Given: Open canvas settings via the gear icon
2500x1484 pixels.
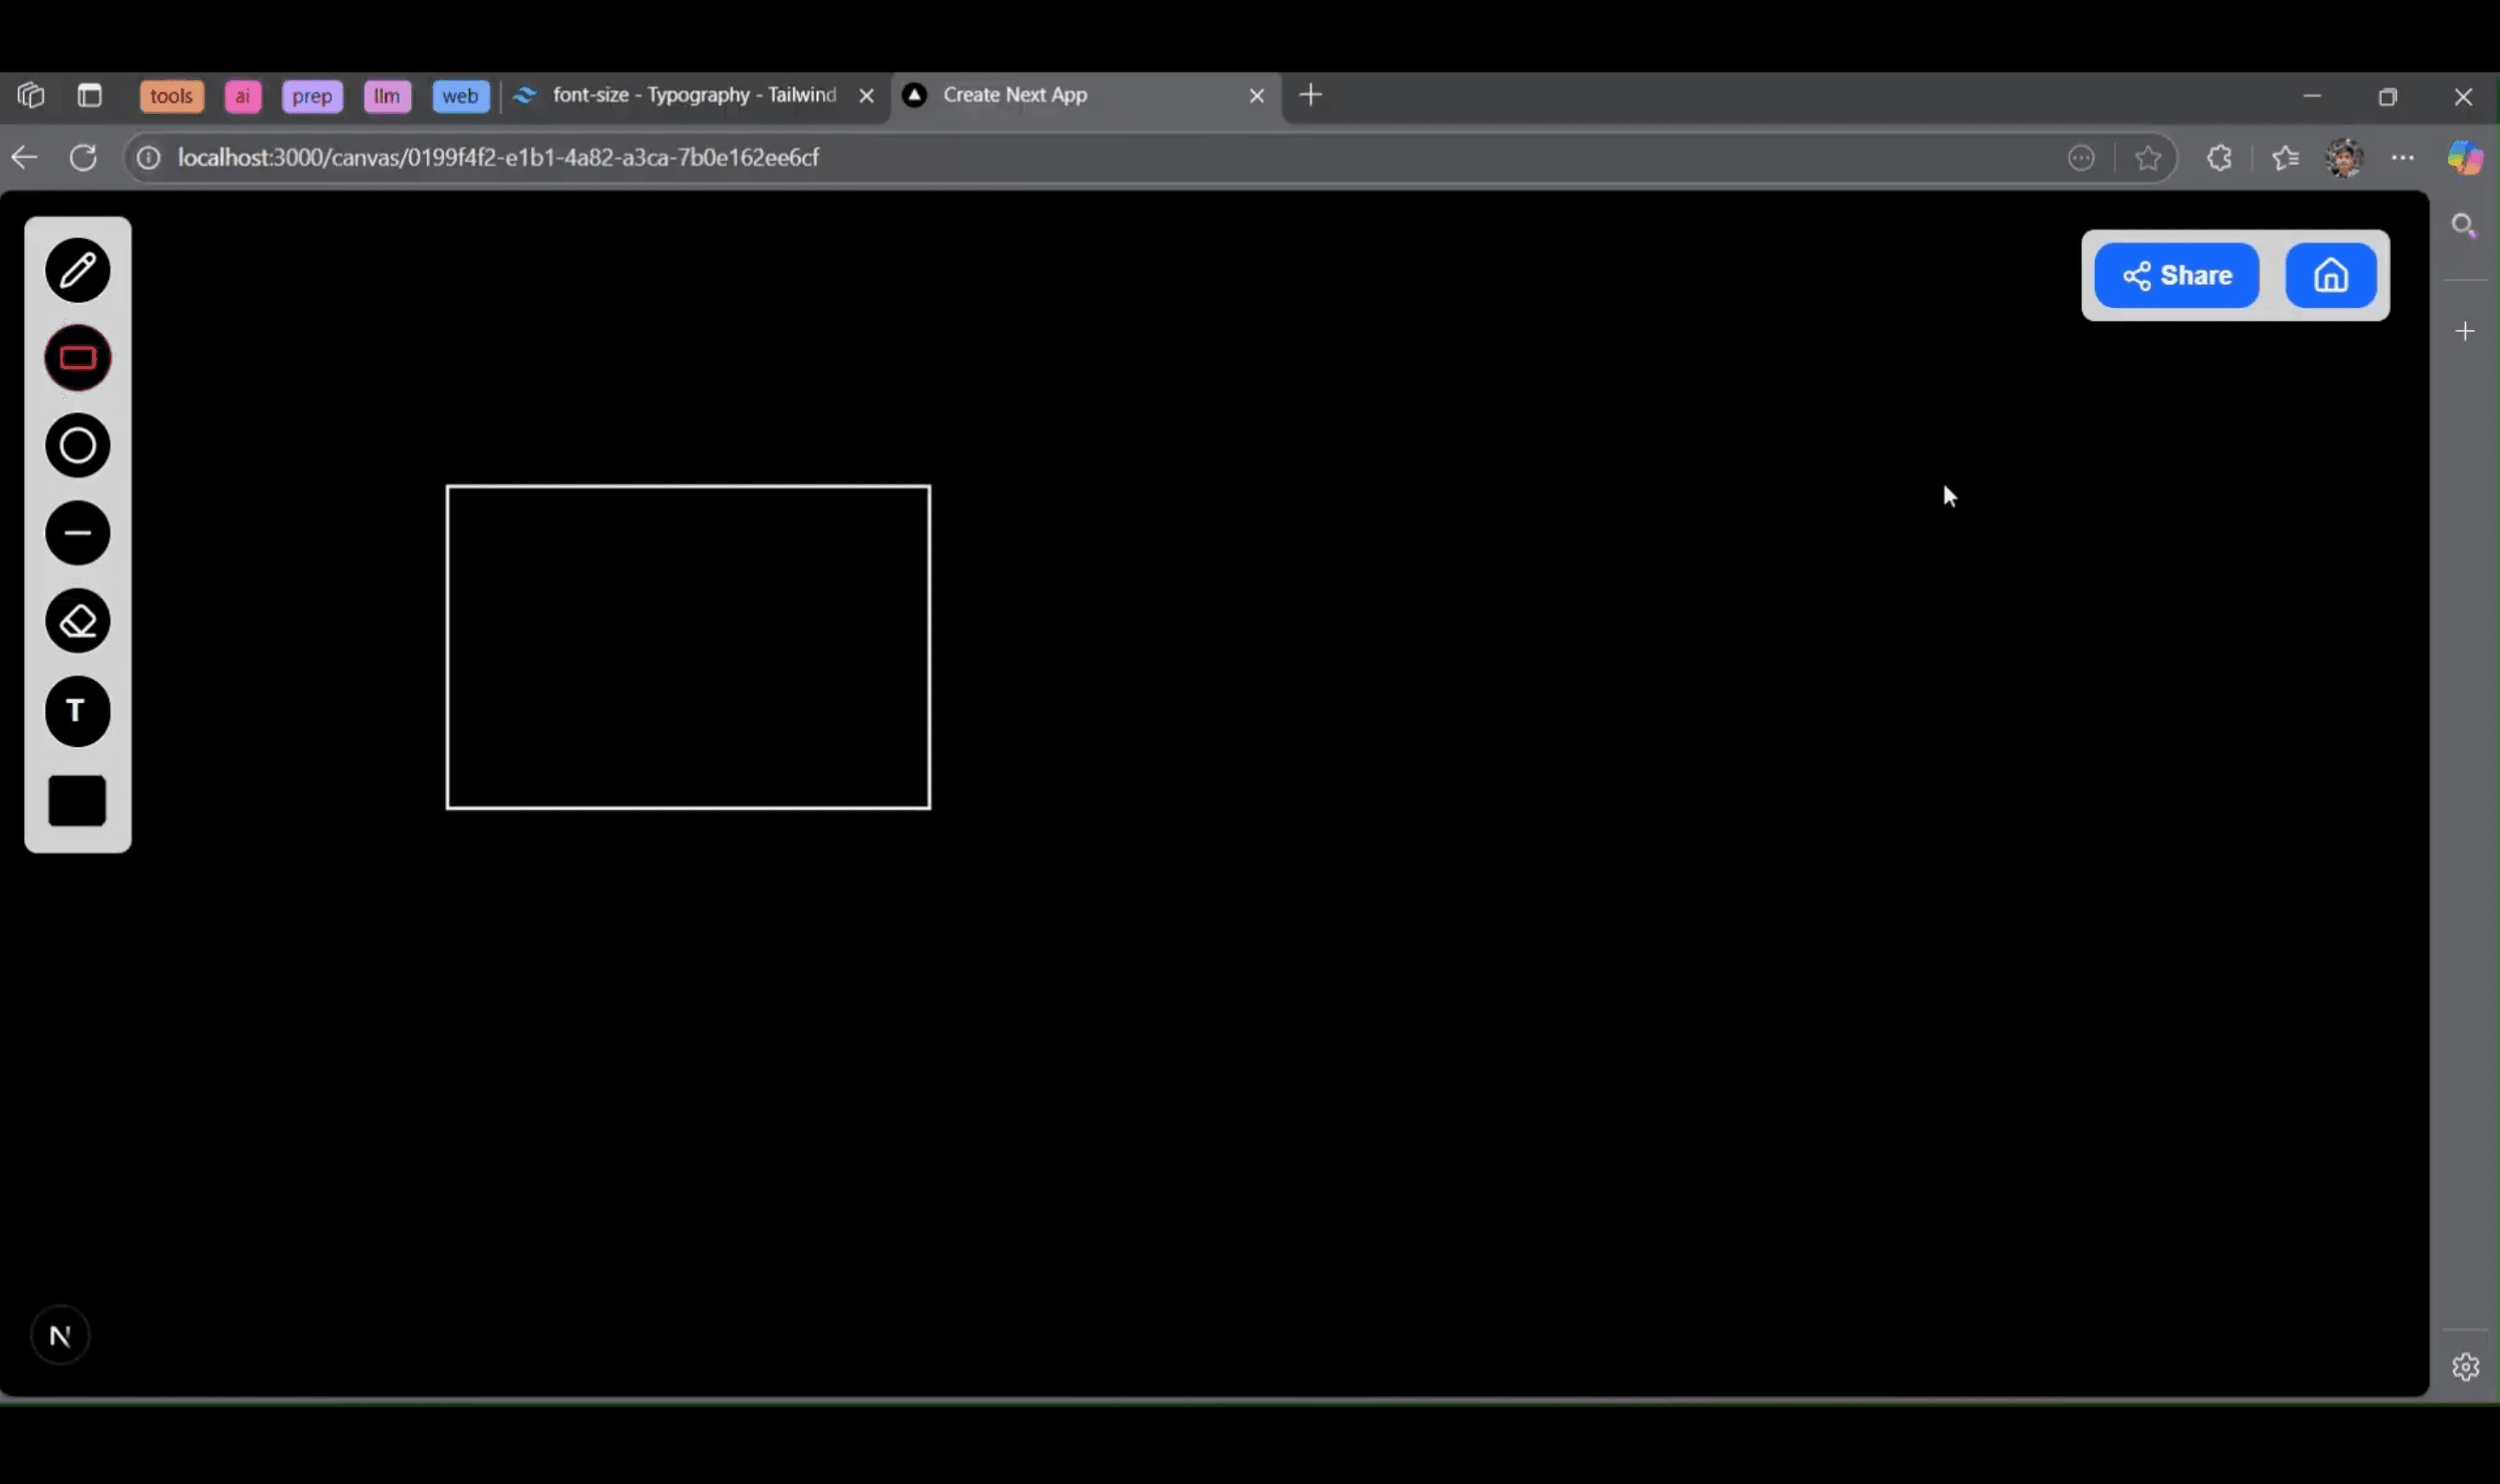Looking at the screenshot, I should pos(2465,1365).
